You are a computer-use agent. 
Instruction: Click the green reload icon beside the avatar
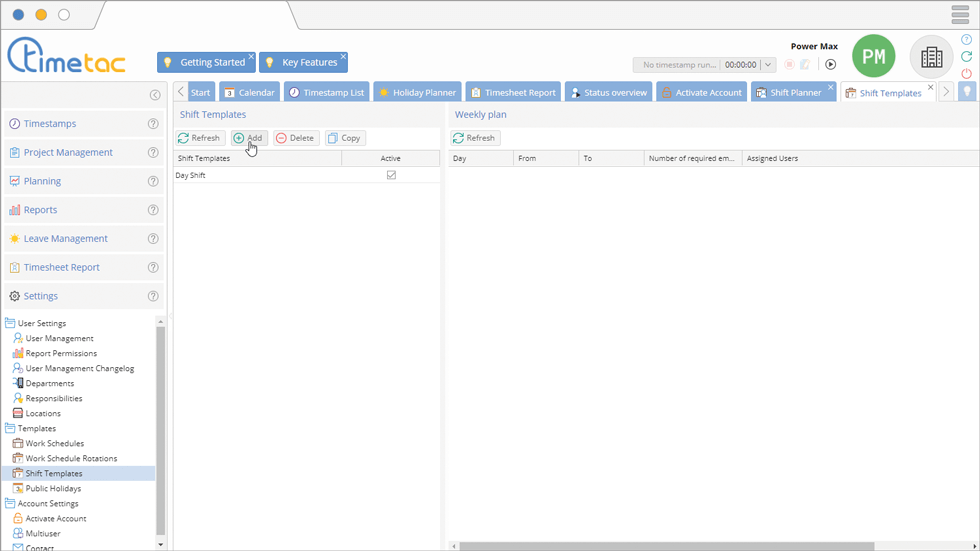pyautogui.click(x=966, y=56)
